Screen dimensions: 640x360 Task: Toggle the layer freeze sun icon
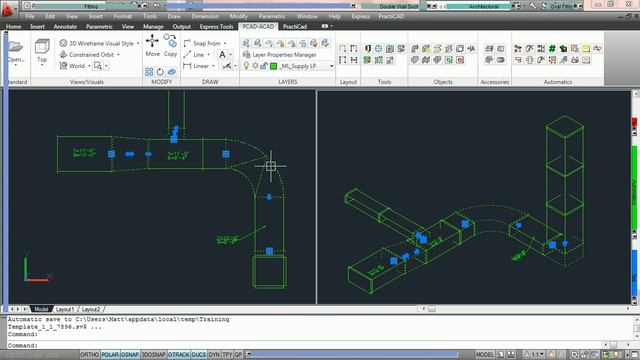click(255, 66)
